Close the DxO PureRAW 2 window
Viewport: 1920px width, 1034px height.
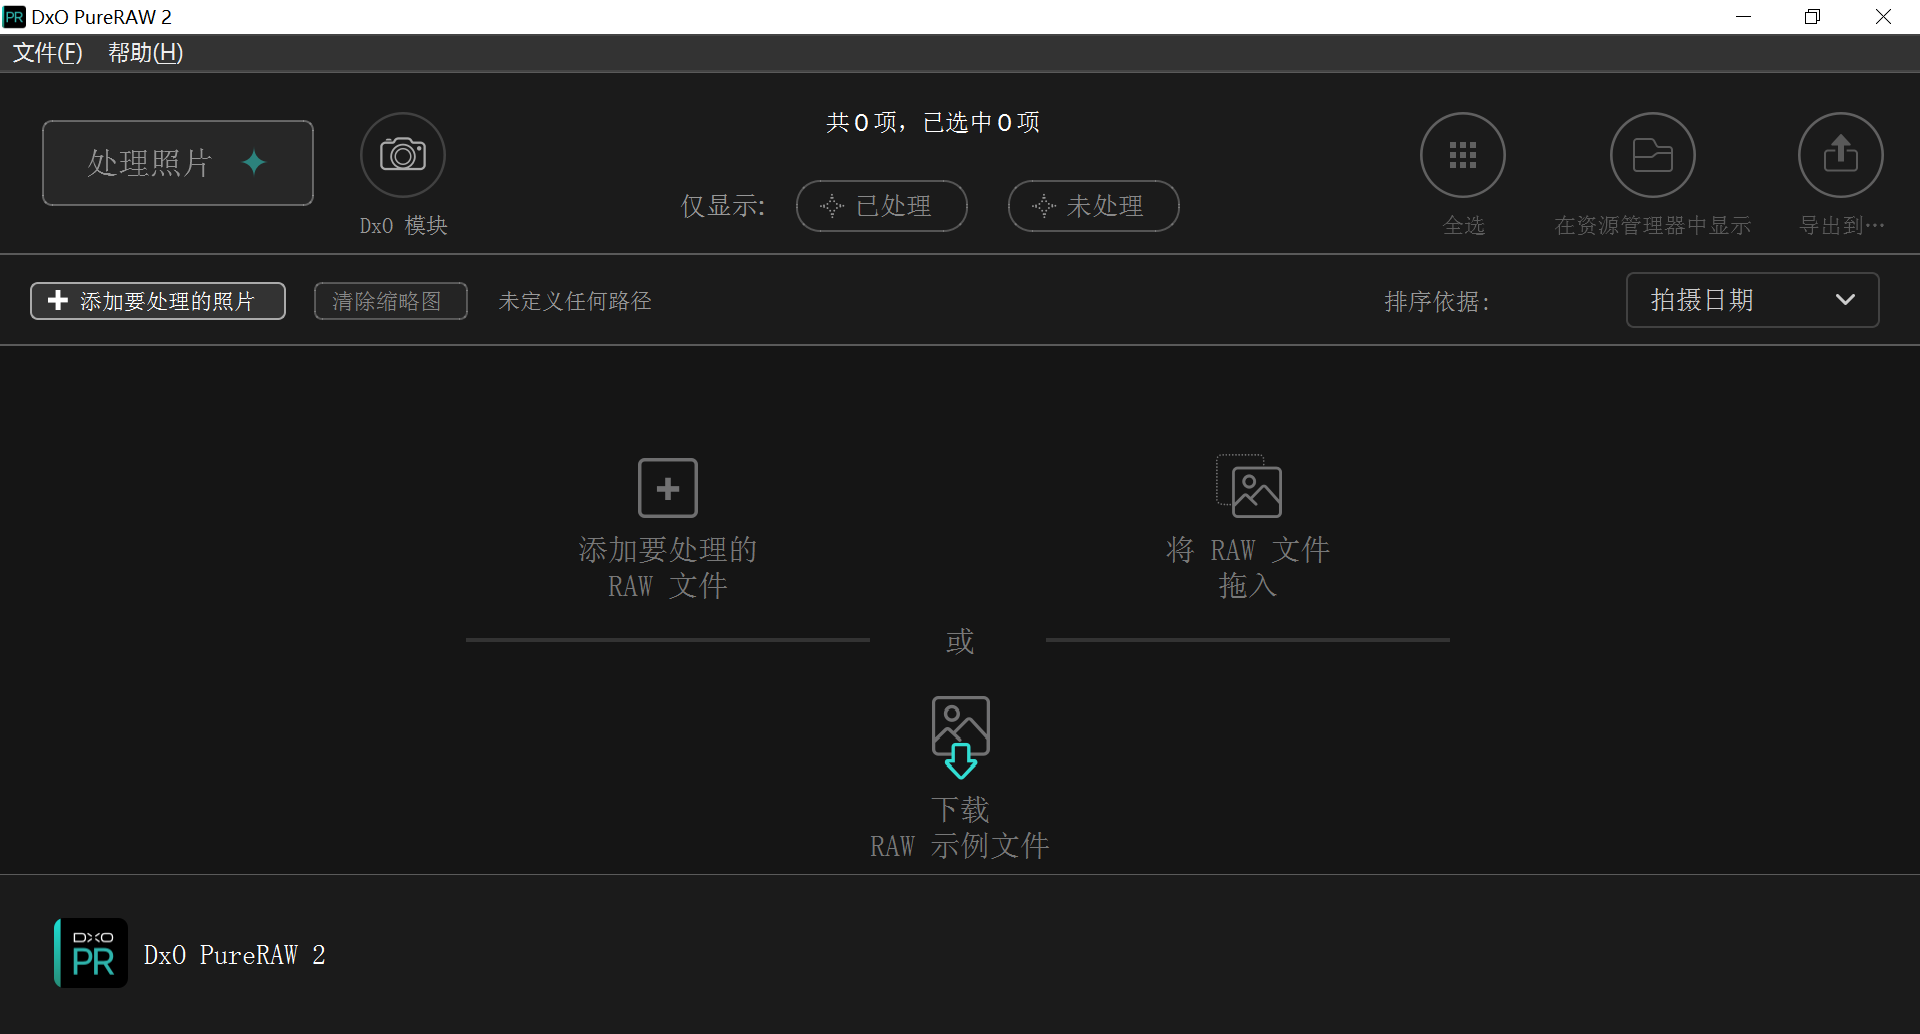pyautogui.click(x=1883, y=17)
